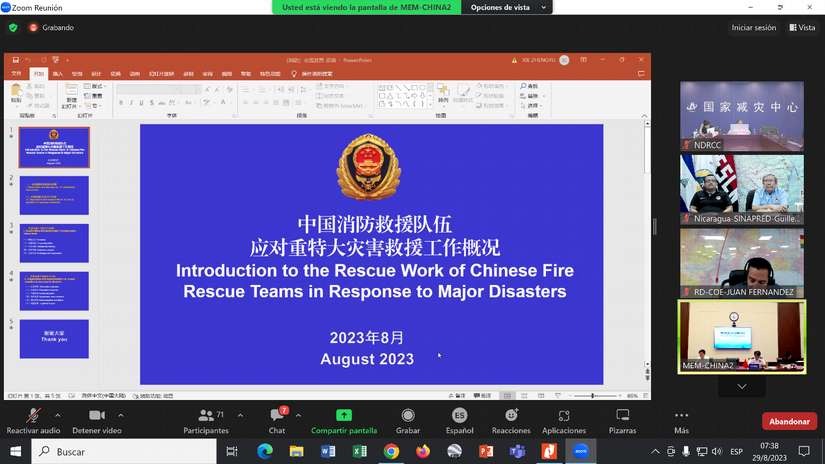Open Reacciones emoji menu
Image resolution: width=825 pixels, height=464 pixels.
[511, 416]
